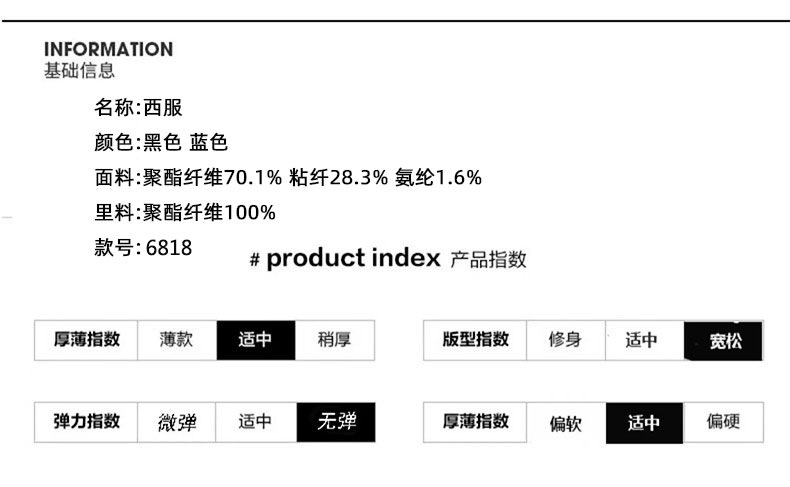
Task: Click the 弹力指数 row label
Action: 87,422
